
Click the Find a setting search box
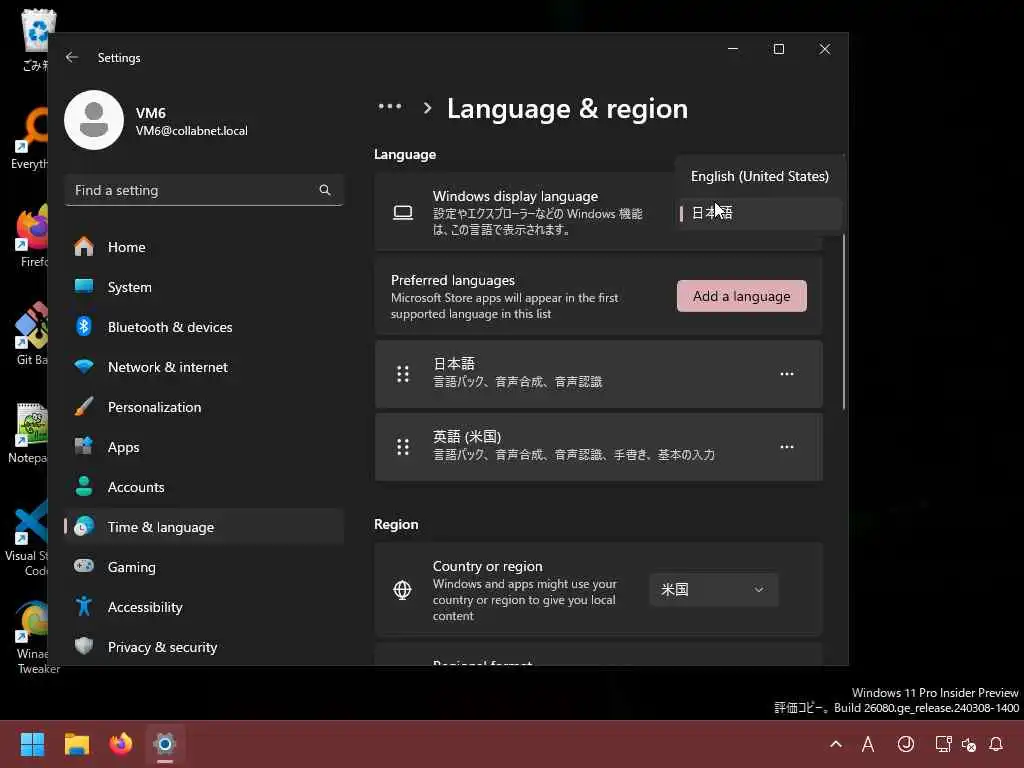pos(204,190)
